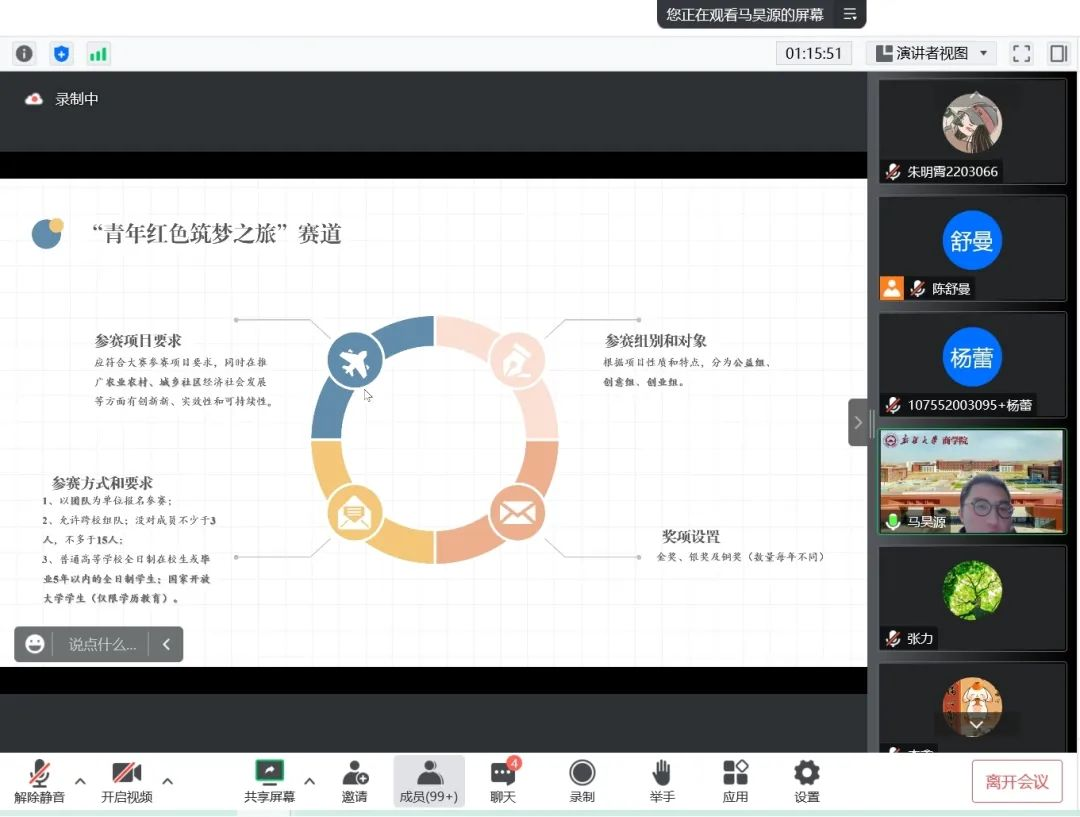Screen dimensions: 1080x817
Task: Check the green network signal icon
Action: pos(98,53)
